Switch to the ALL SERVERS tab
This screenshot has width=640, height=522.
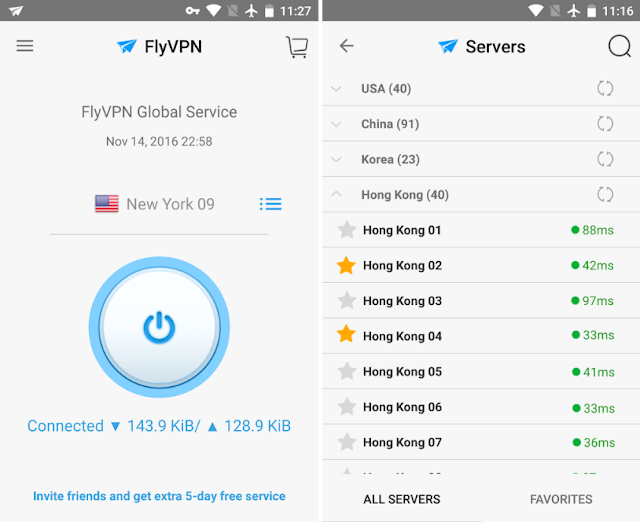point(402,499)
